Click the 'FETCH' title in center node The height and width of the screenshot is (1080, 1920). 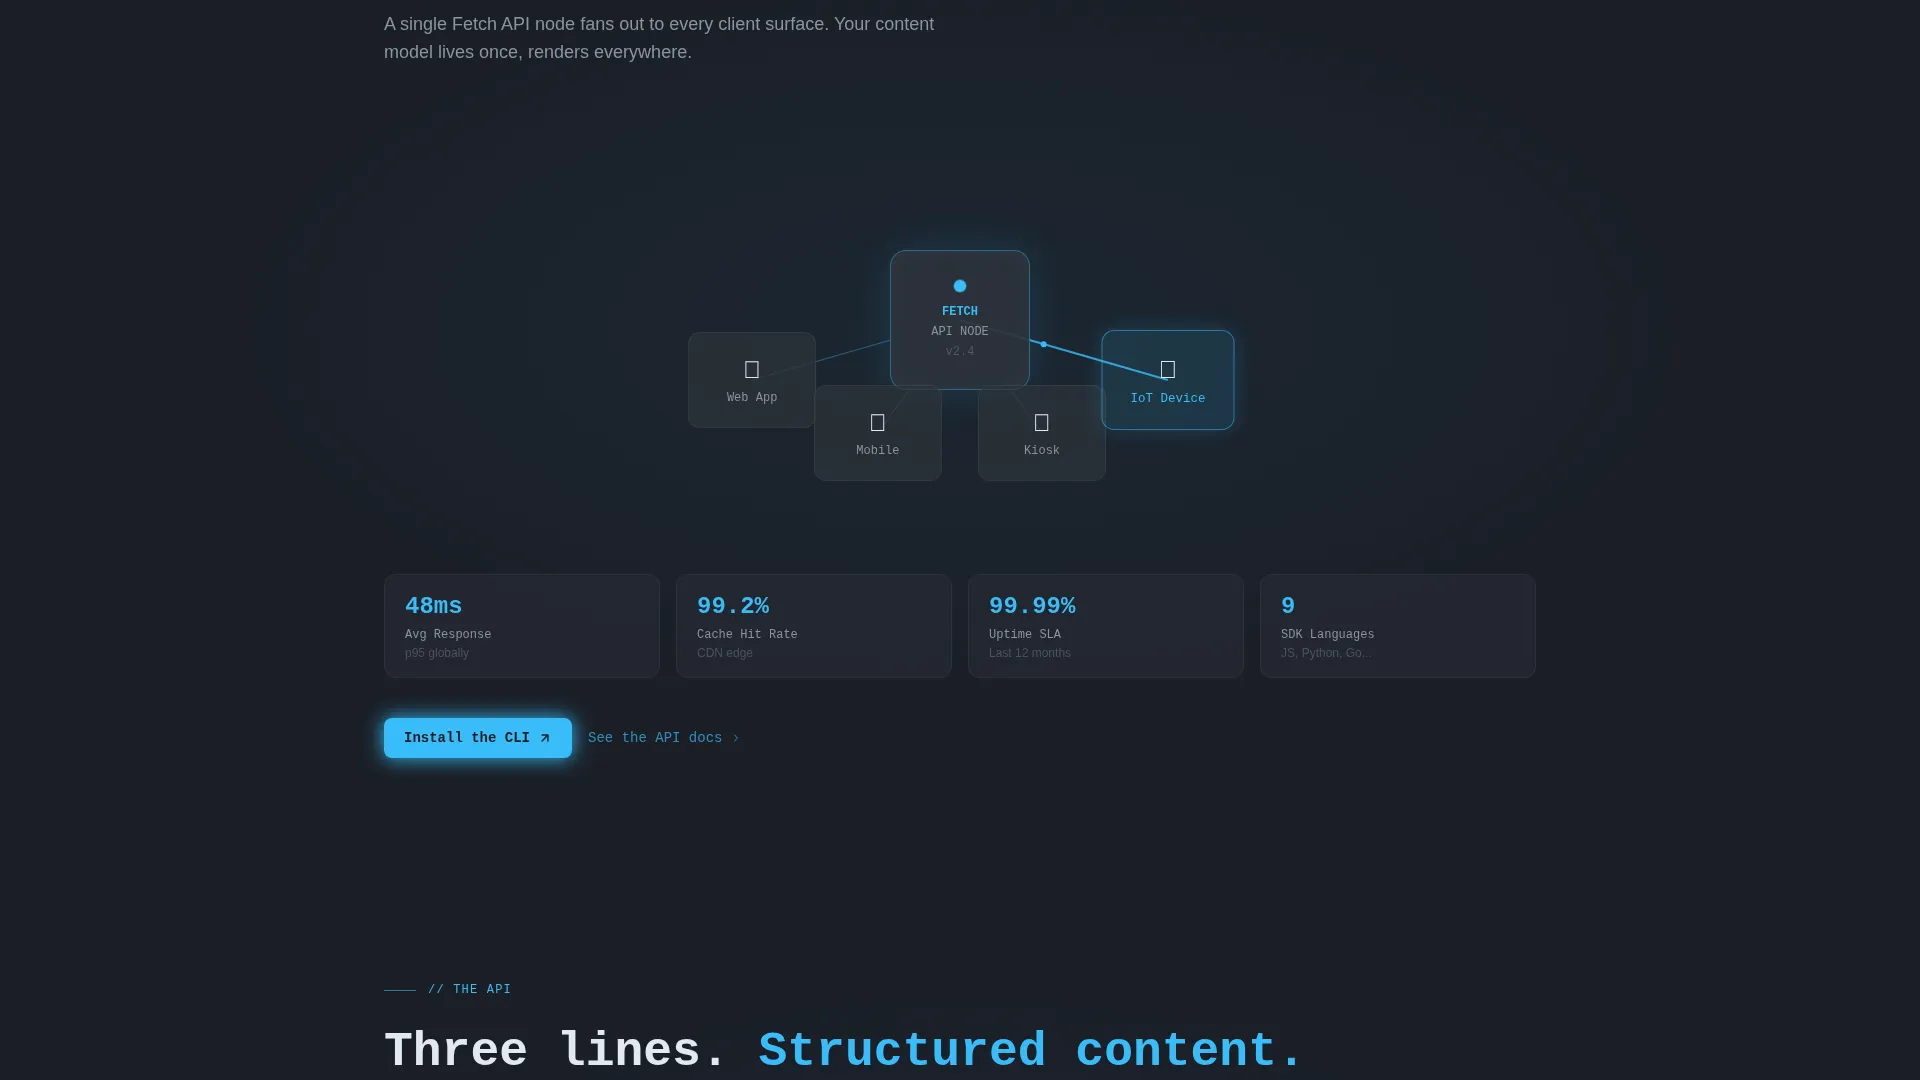(960, 312)
